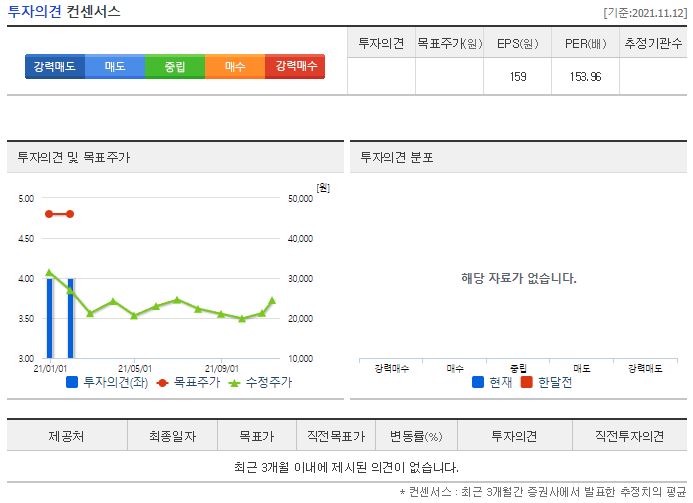Click the orange 매수 rating segment

point(235,66)
